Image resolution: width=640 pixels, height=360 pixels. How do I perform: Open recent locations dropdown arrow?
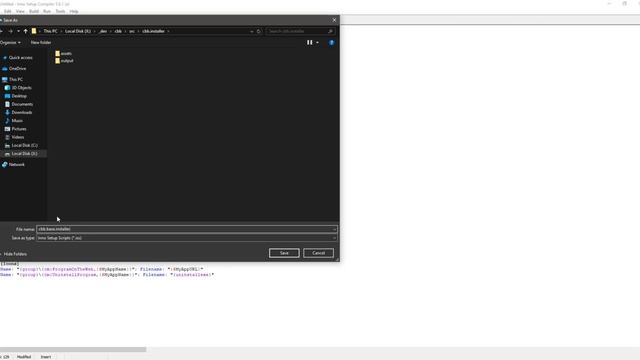tap(18, 31)
